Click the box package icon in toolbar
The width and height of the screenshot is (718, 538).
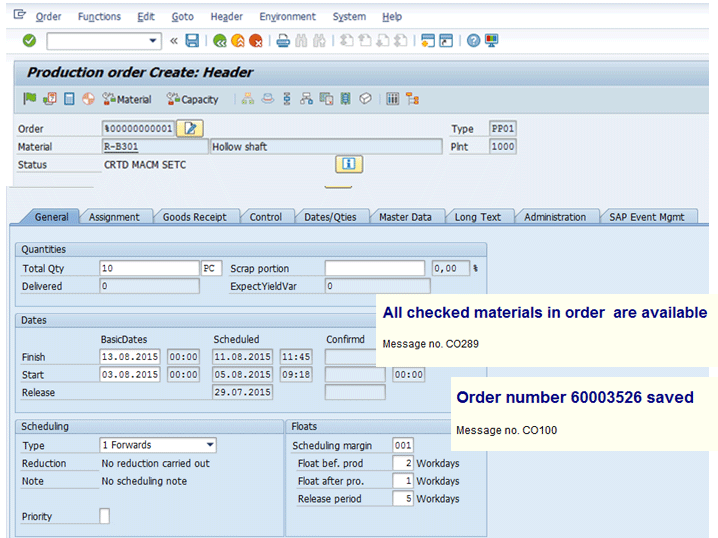[x=365, y=98]
